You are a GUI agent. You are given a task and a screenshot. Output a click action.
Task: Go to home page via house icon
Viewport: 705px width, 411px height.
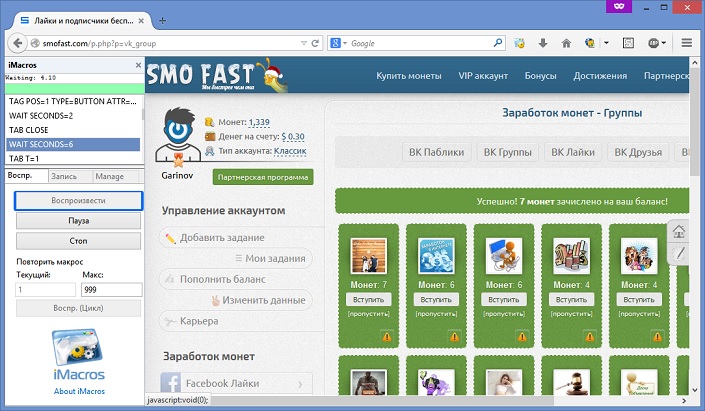[566, 43]
